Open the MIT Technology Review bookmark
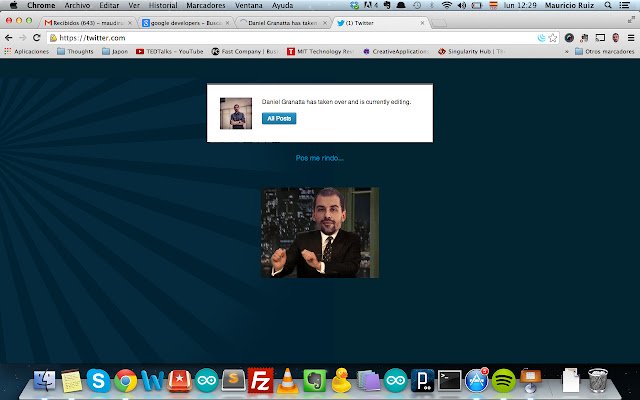 320,51
